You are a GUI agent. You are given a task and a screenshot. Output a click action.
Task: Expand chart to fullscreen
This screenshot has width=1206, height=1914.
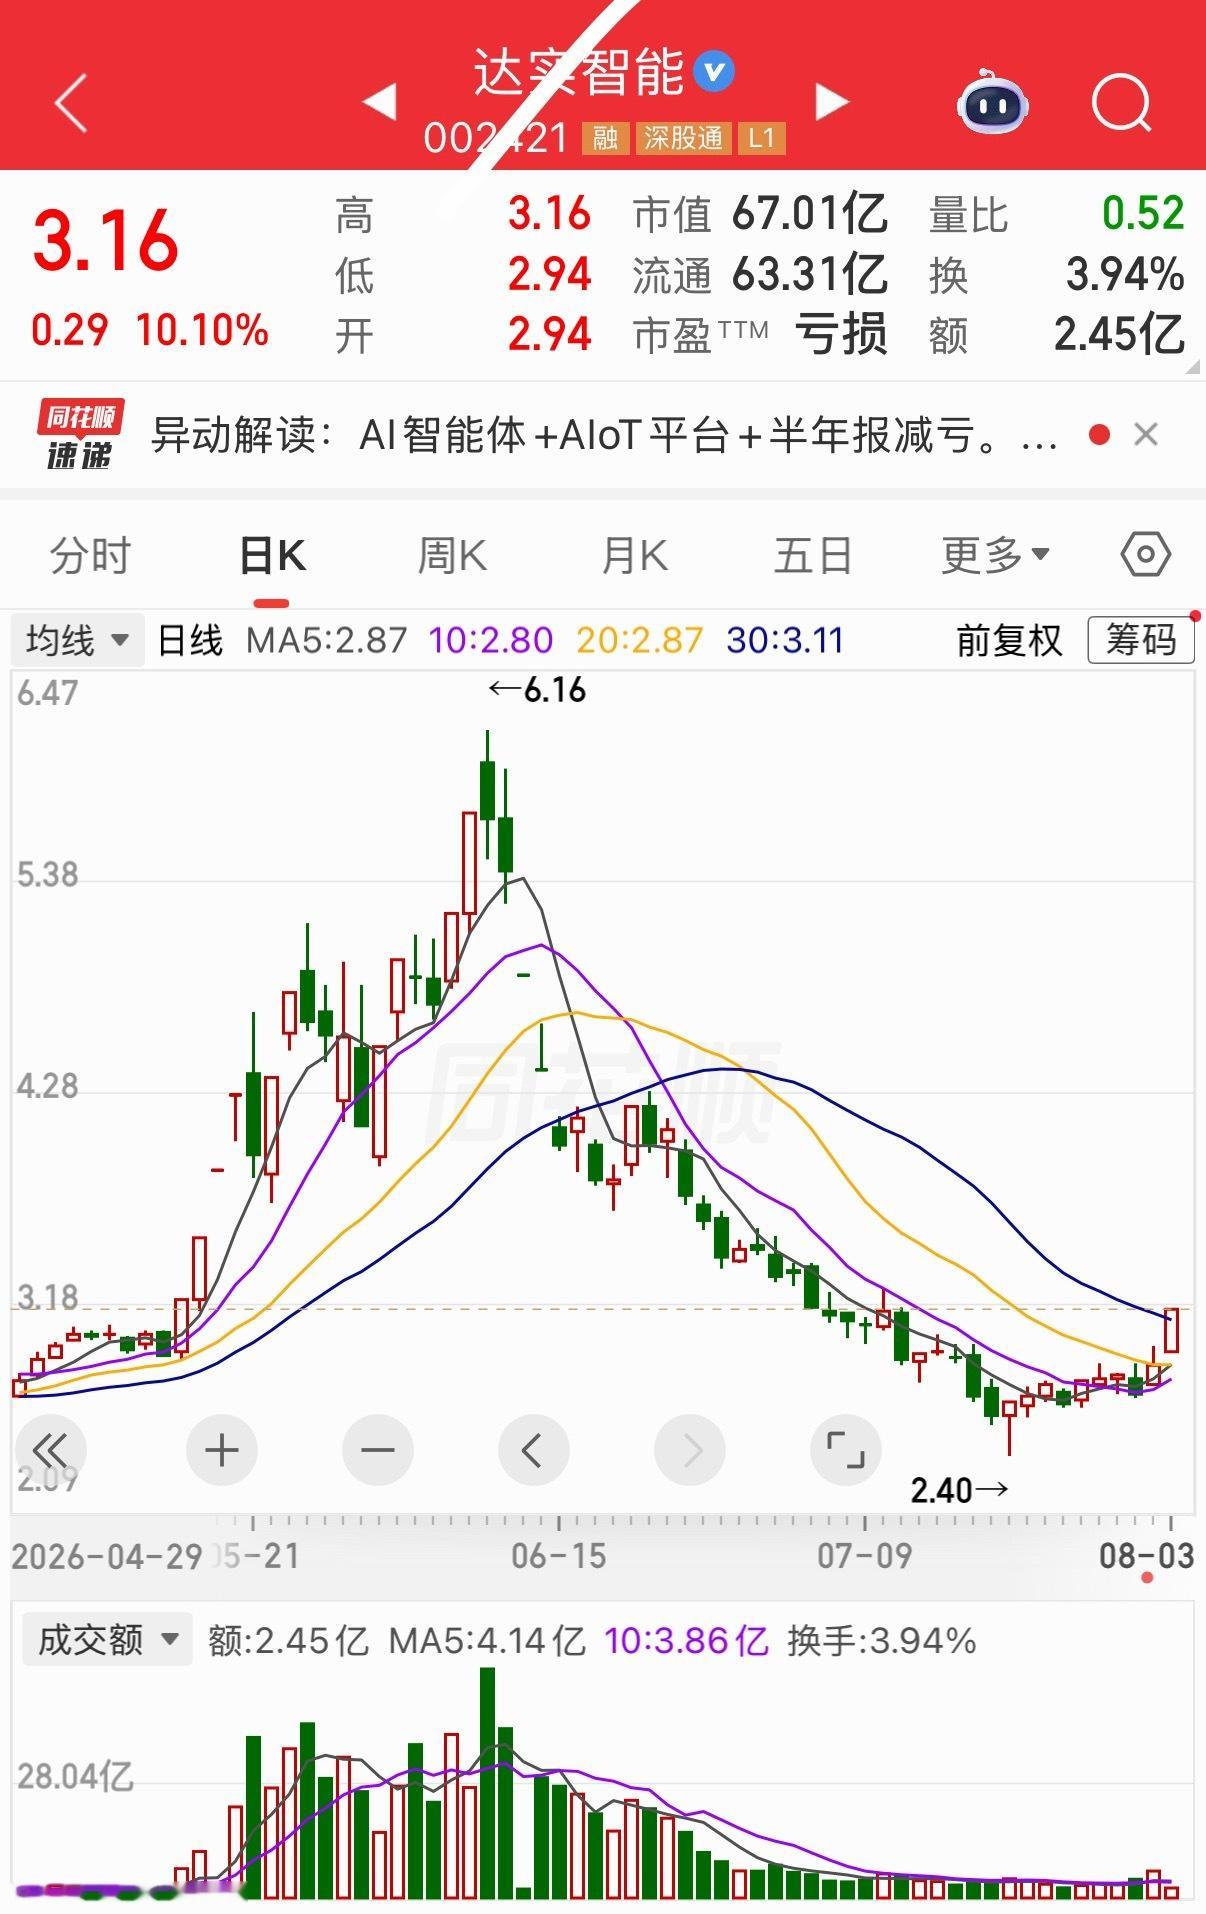click(x=845, y=1449)
